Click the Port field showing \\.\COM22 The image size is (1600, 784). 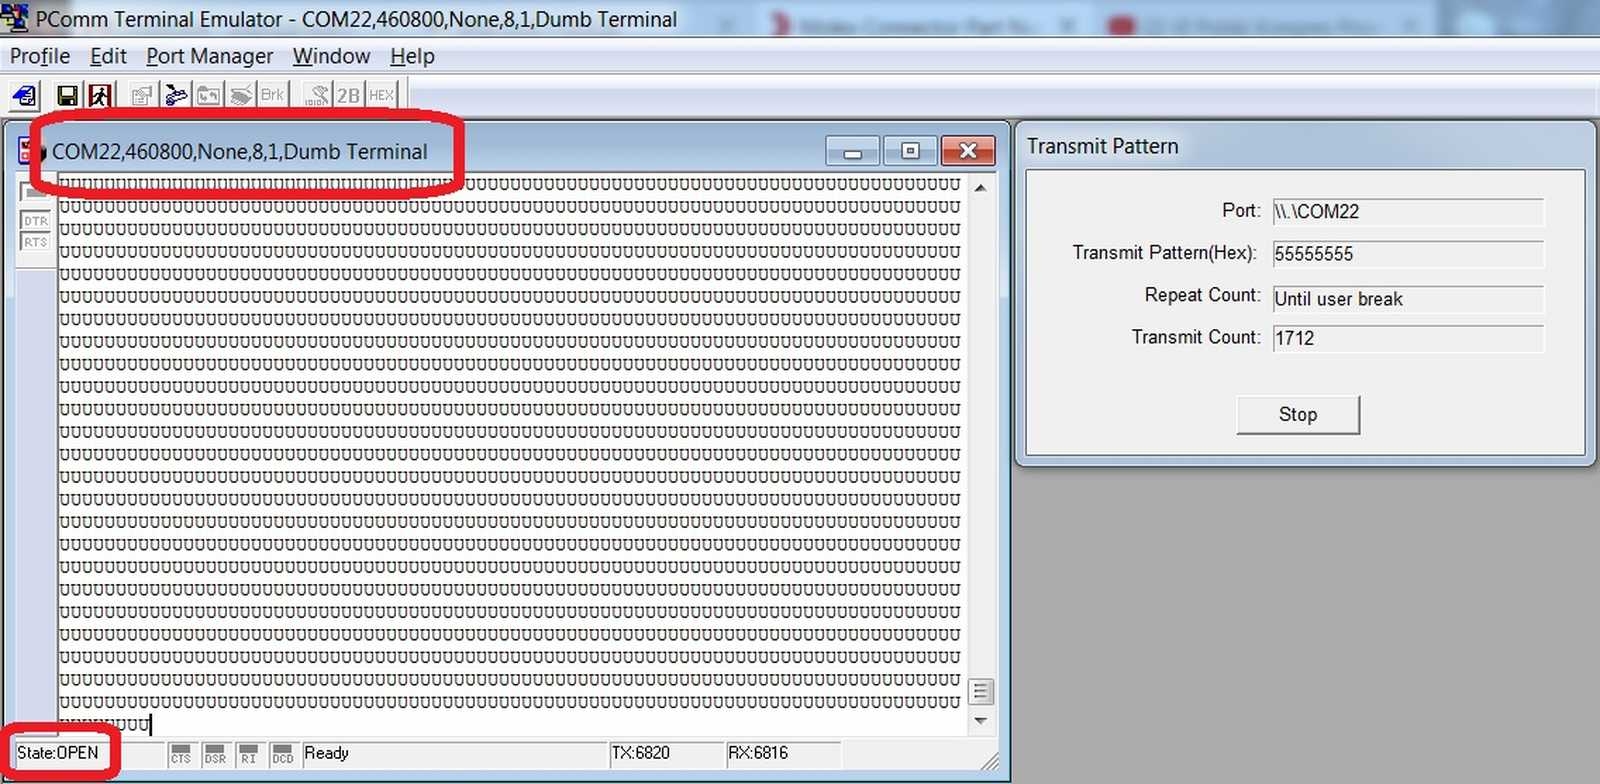(x=1408, y=212)
